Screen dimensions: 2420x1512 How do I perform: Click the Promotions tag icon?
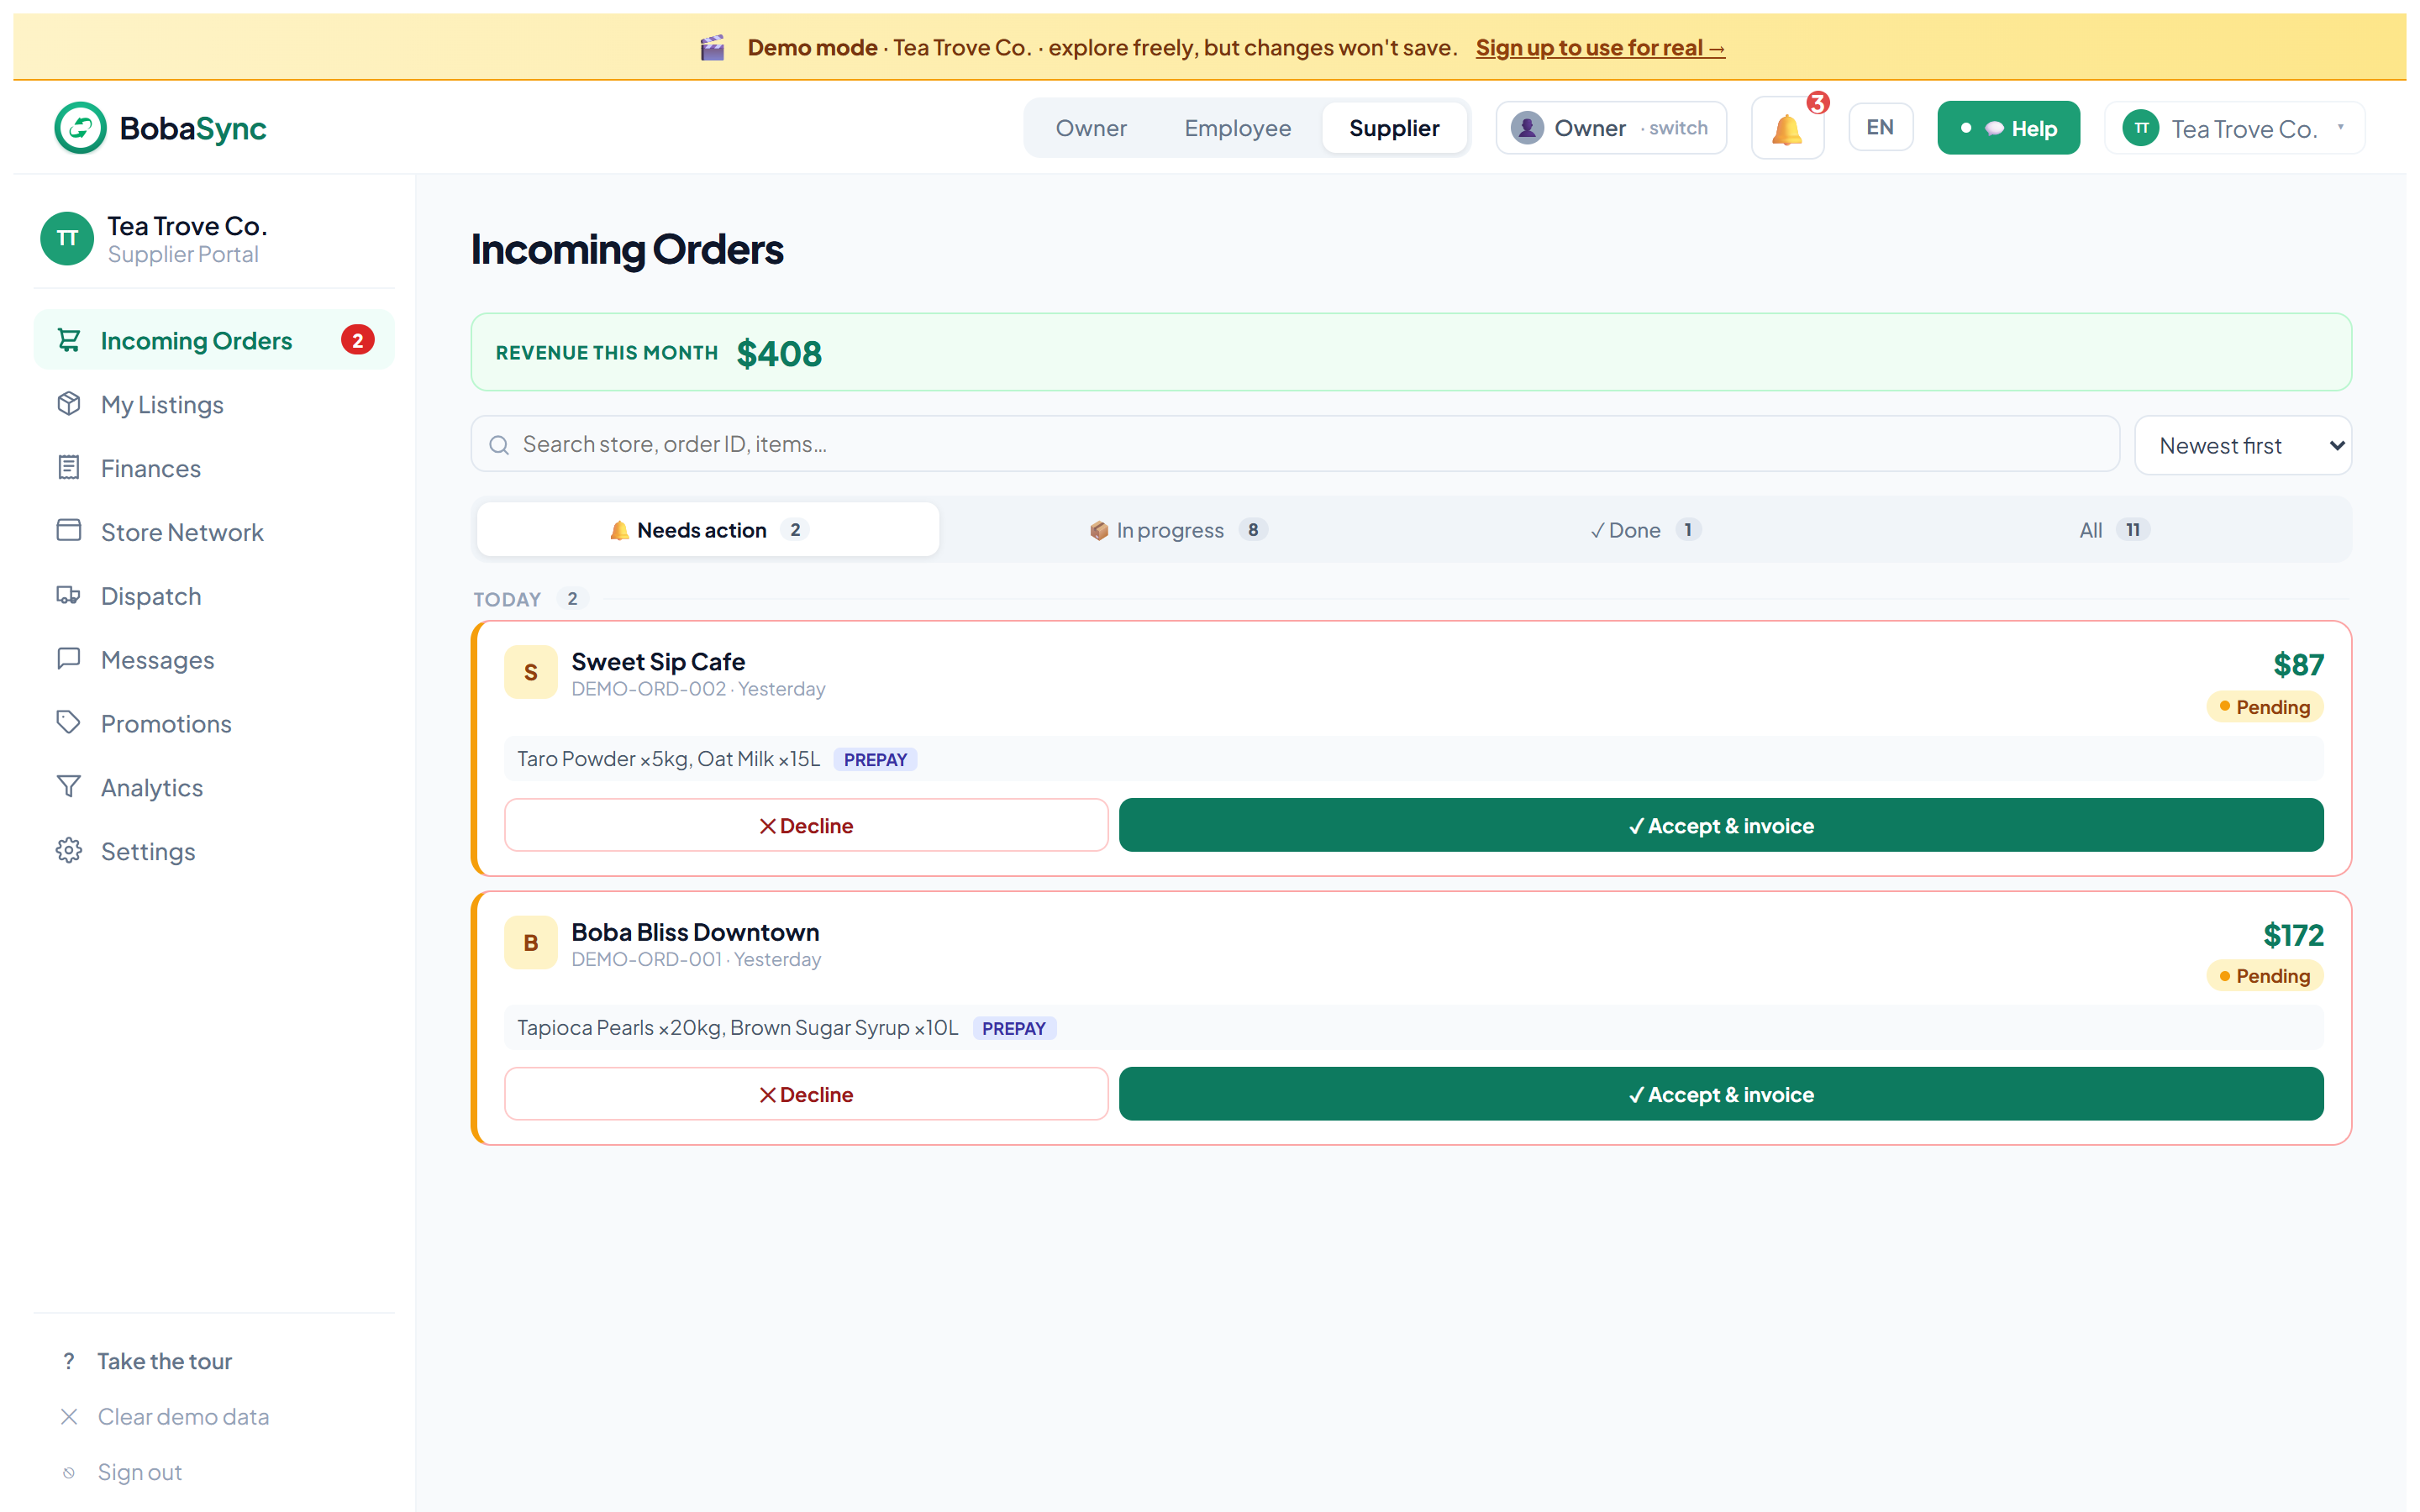[x=69, y=723]
